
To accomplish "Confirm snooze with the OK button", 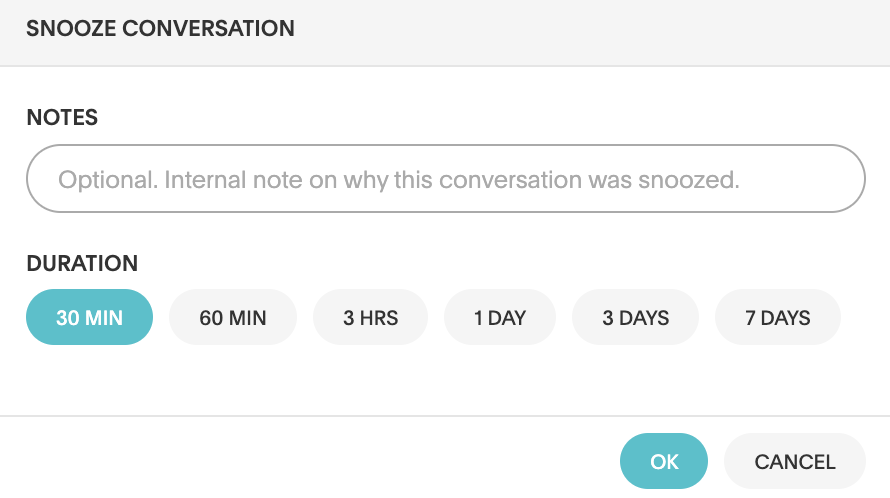I will (x=664, y=461).
